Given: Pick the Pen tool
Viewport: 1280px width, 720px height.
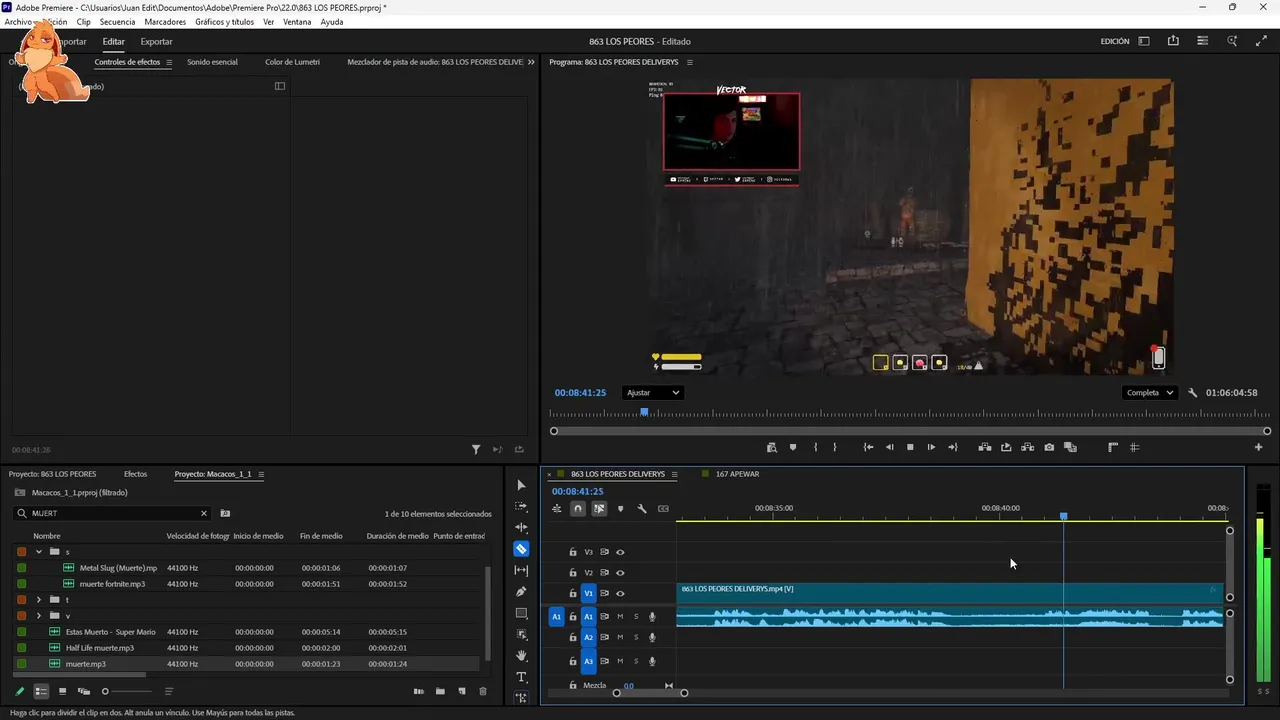Looking at the screenshot, I should 521,592.
